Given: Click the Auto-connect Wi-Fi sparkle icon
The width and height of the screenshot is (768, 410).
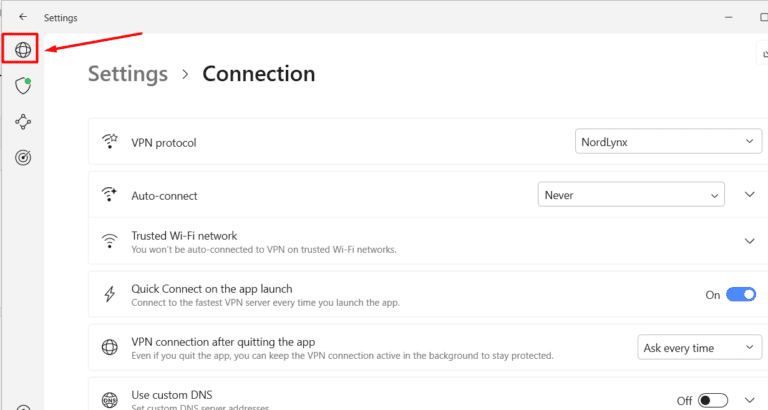Looking at the screenshot, I should click(110, 195).
